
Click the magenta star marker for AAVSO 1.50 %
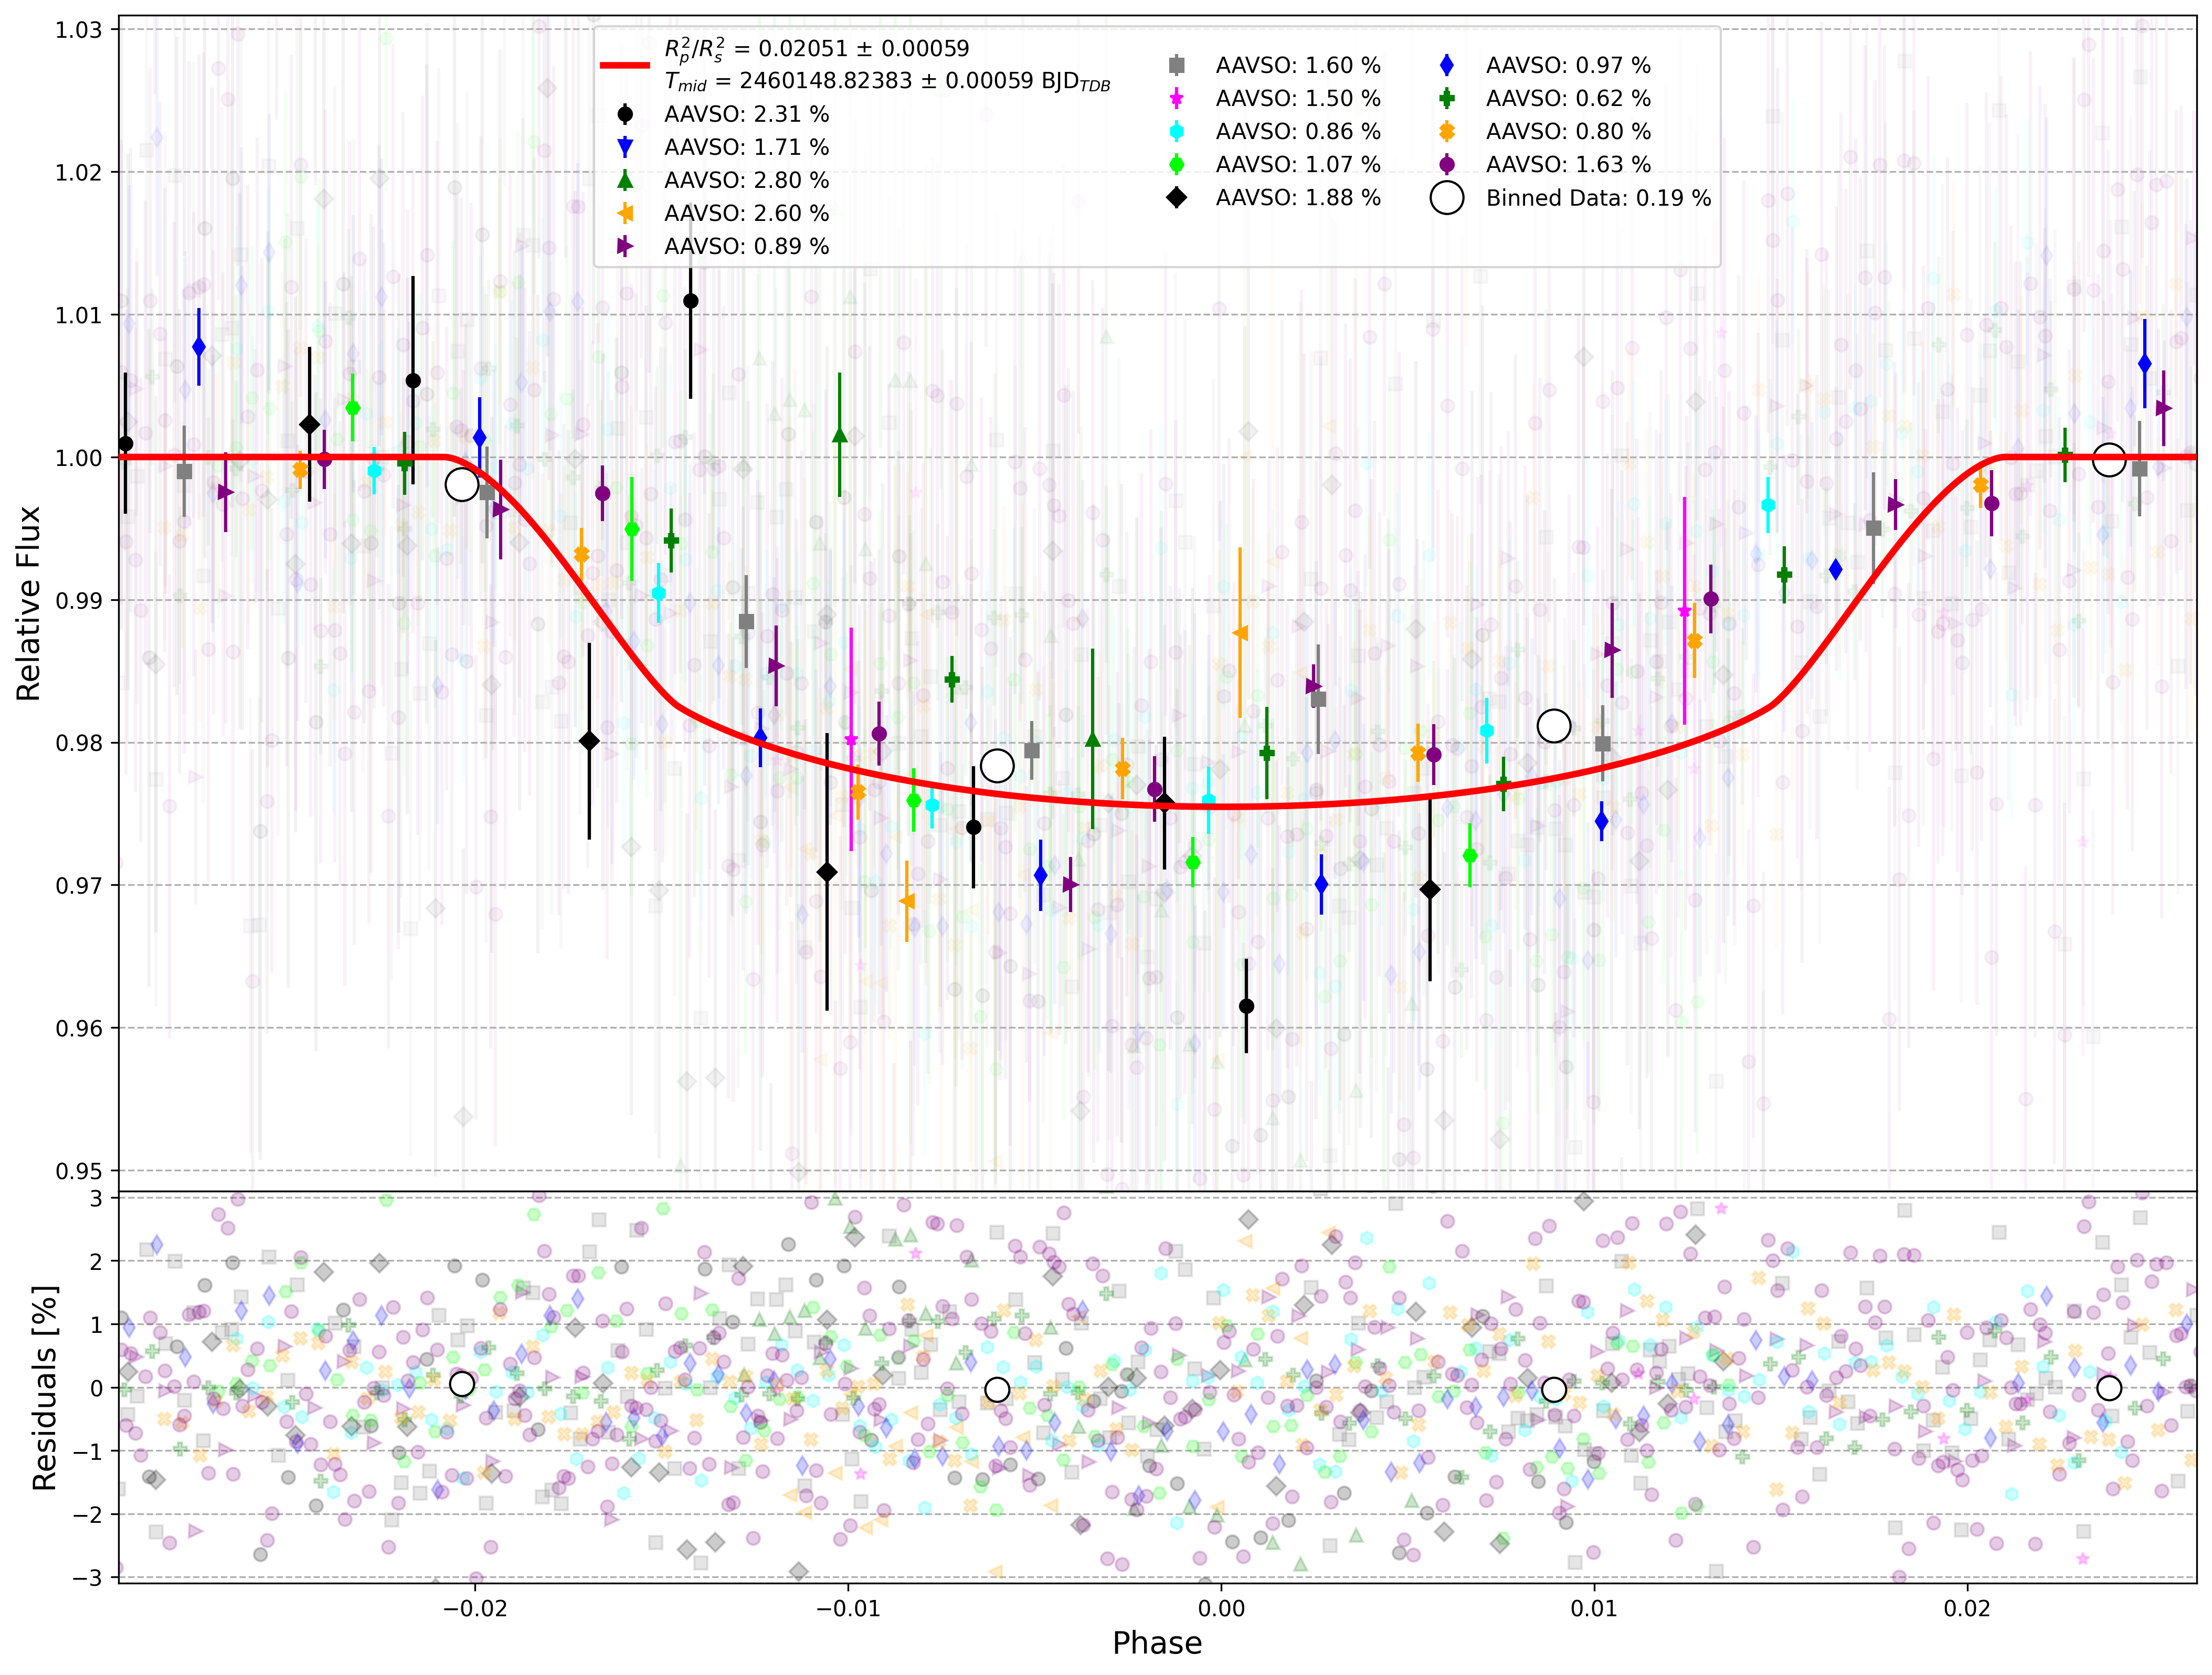pos(1177,98)
